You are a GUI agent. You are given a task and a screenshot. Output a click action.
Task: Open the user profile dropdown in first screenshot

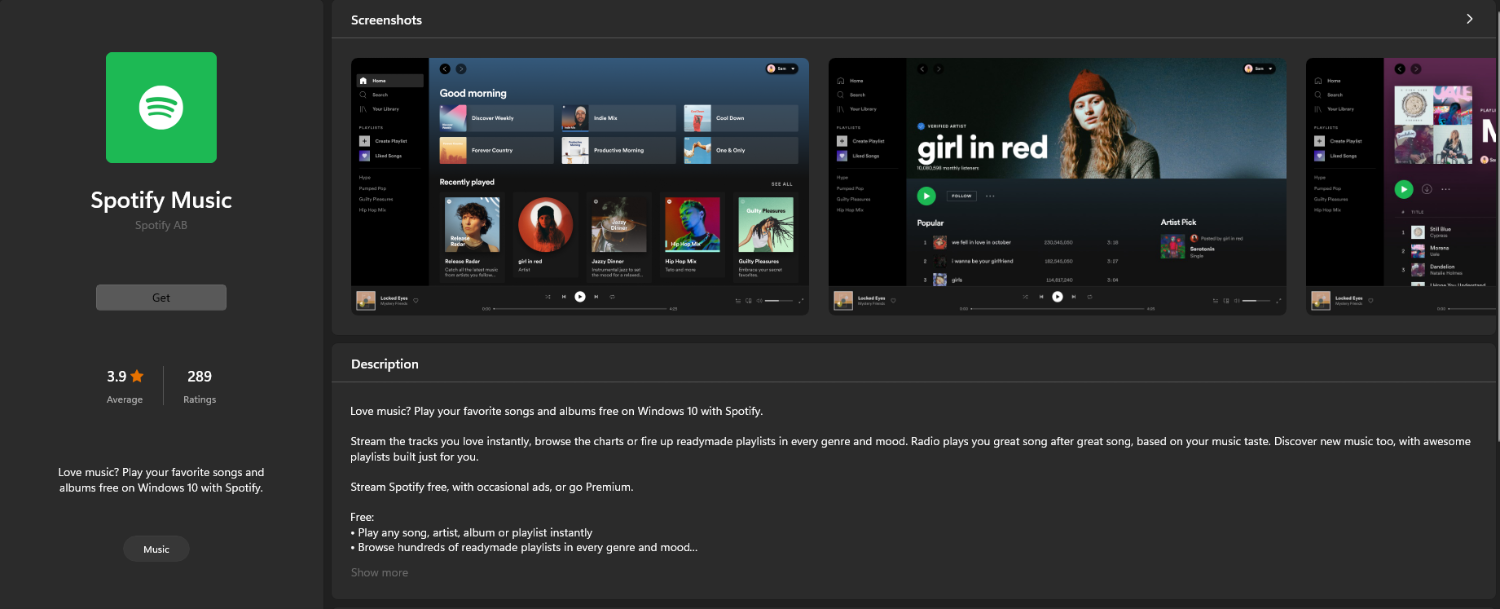point(781,69)
